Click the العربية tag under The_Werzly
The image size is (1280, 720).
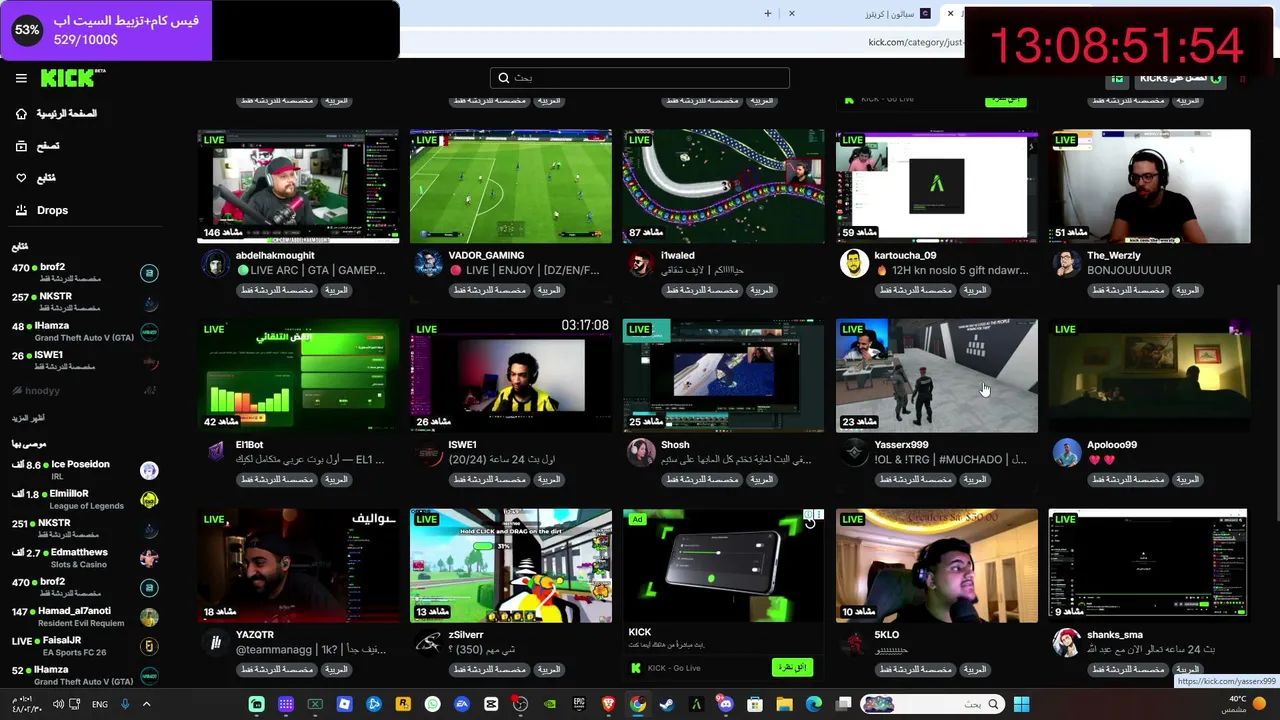1187,290
